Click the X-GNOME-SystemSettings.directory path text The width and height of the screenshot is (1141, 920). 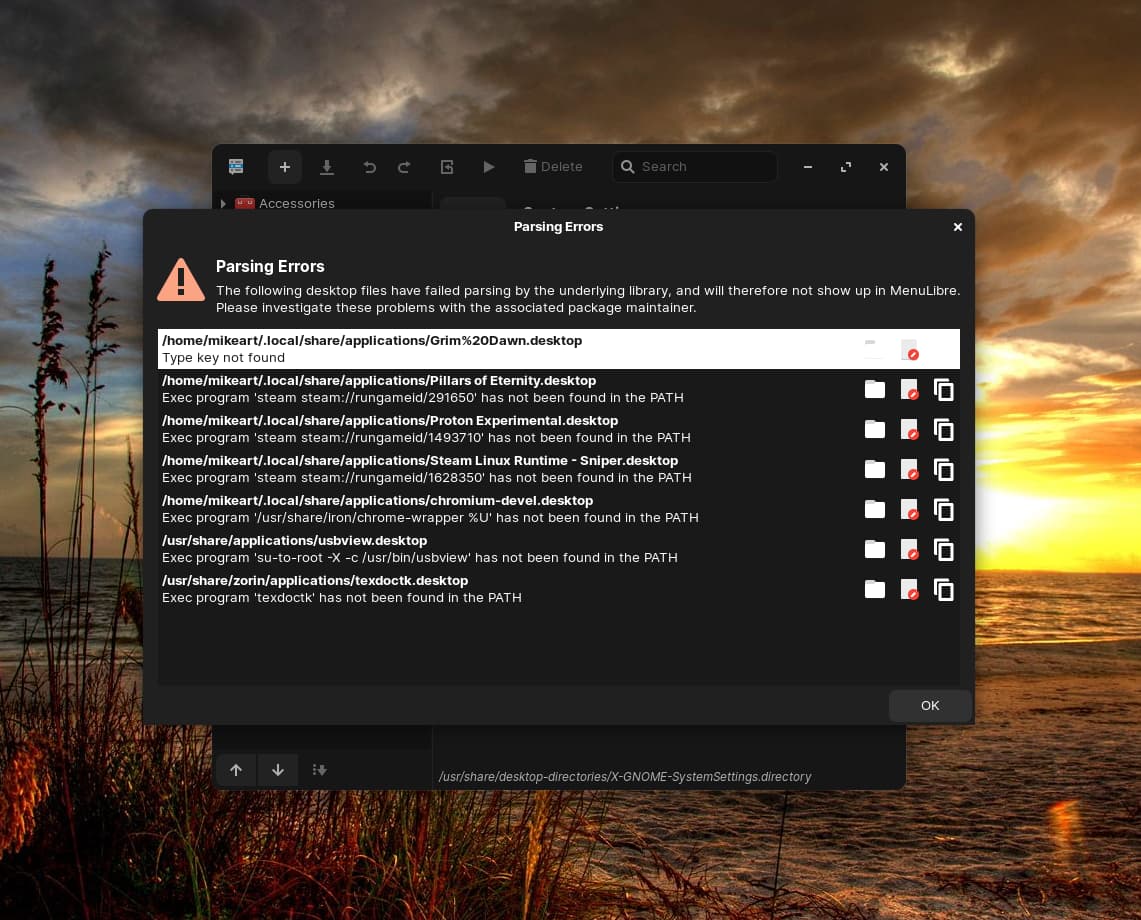click(625, 777)
